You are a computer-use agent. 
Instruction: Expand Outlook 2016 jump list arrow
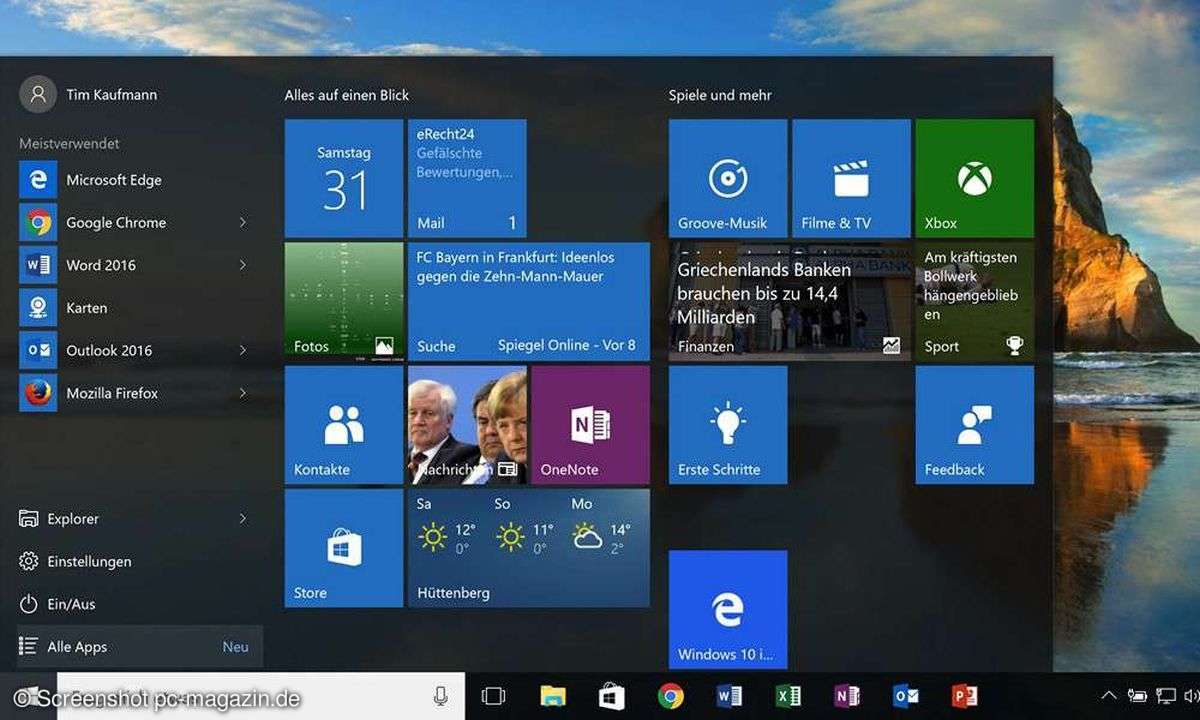tap(243, 351)
